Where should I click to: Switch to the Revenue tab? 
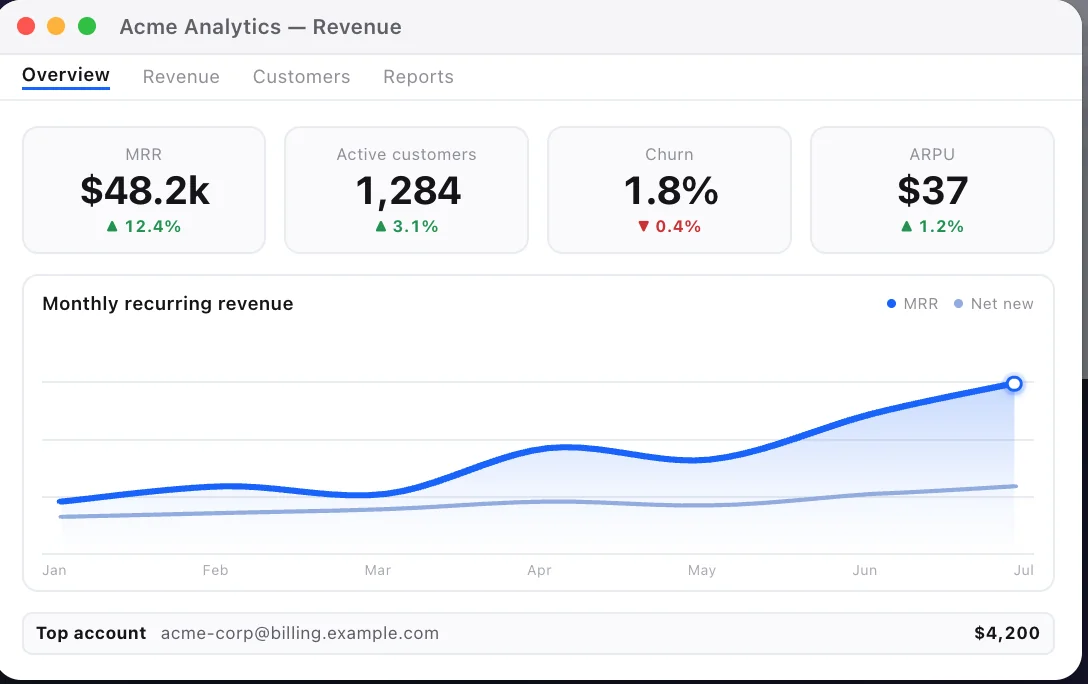click(x=181, y=76)
